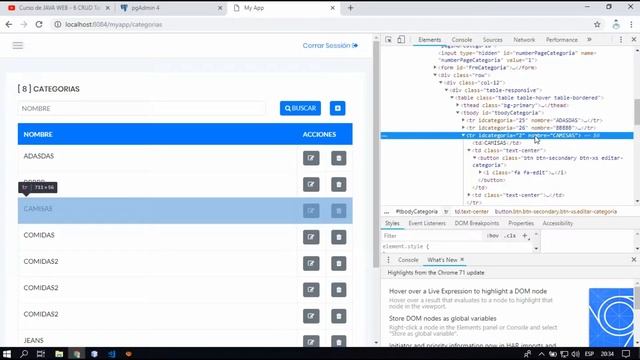This screenshot has width=640, height=360.
Task: Delete the CAMISAS category
Action: (338, 211)
